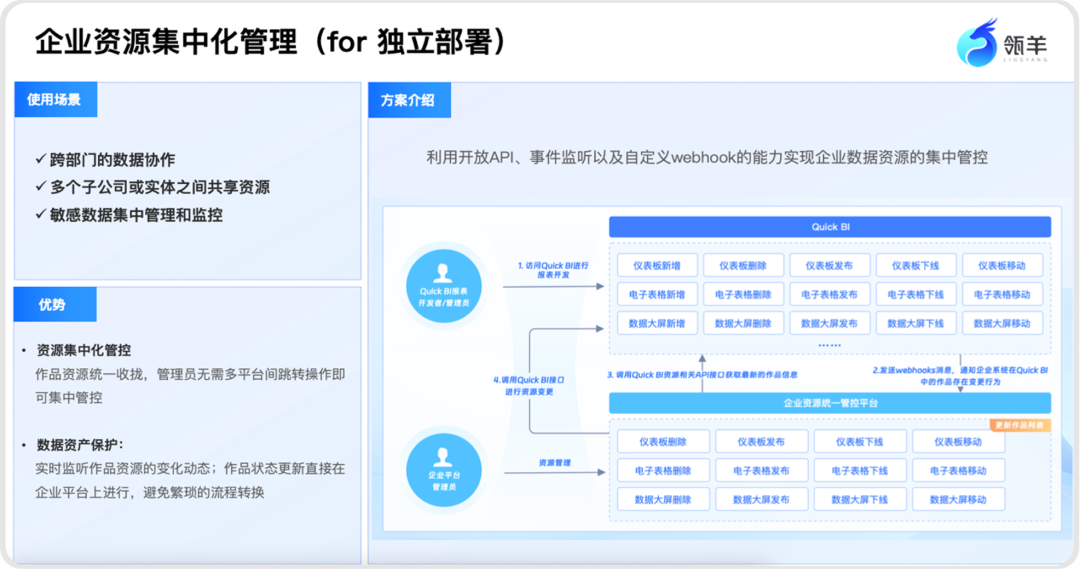Click the 企业资源统一管控平台 header bar
The image size is (1080, 569).
coord(830,403)
